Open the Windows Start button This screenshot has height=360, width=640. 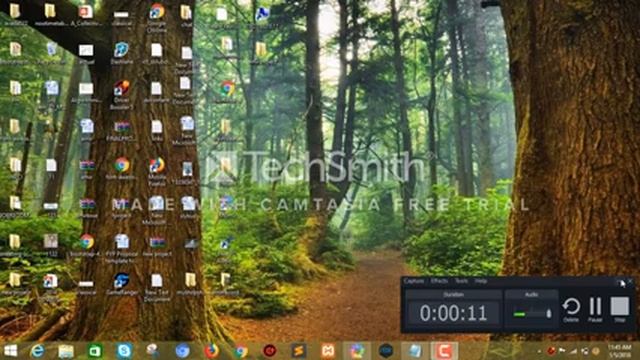click(x=11, y=351)
